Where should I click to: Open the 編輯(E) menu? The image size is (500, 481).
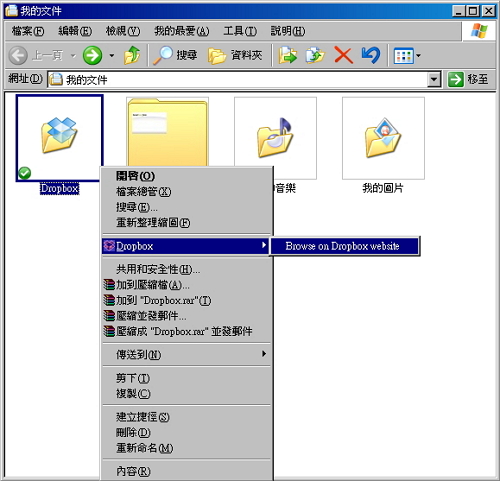point(75,31)
